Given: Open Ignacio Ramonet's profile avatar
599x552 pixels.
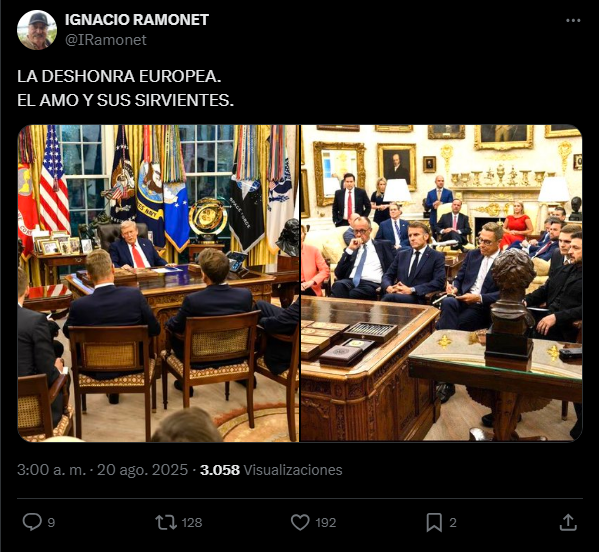Looking at the screenshot, I should click(x=37, y=30).
